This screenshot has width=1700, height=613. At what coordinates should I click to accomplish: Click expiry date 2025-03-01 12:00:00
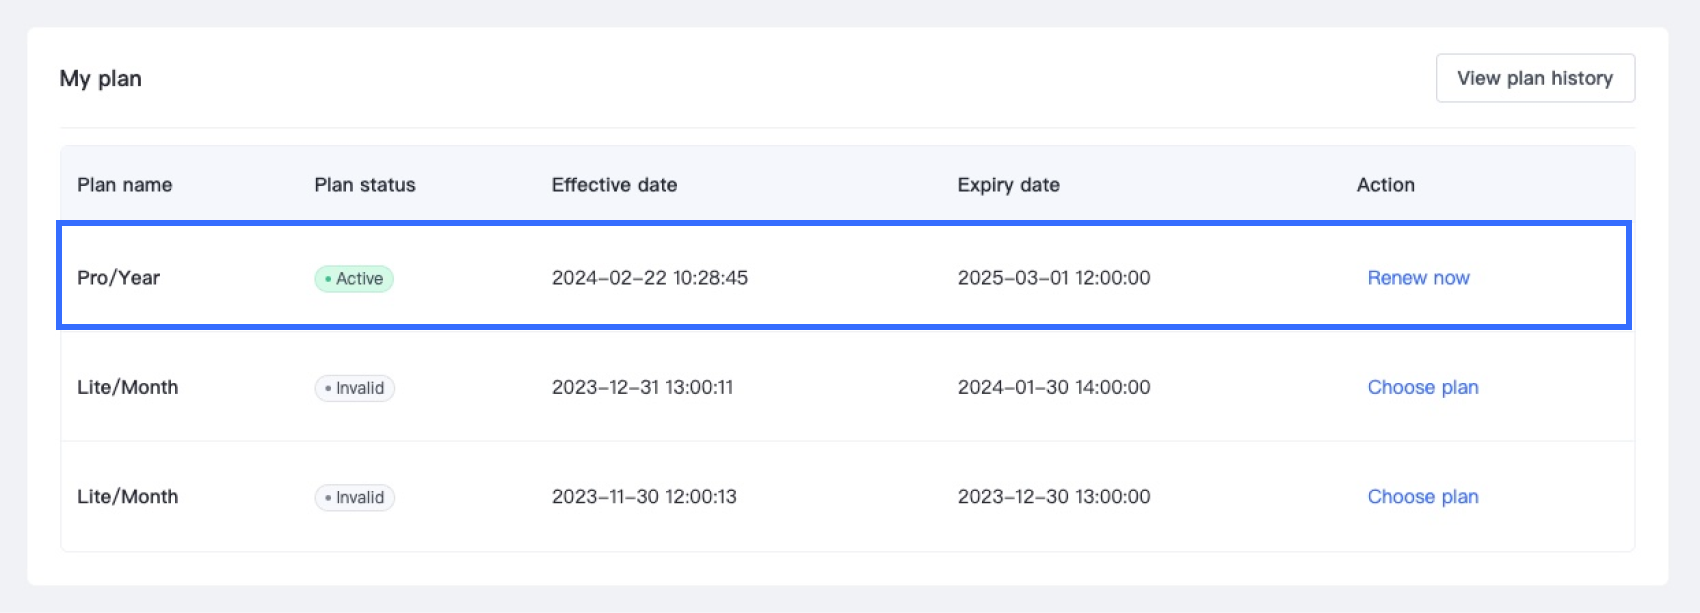pyautogui.click(x=1053, y=278)
